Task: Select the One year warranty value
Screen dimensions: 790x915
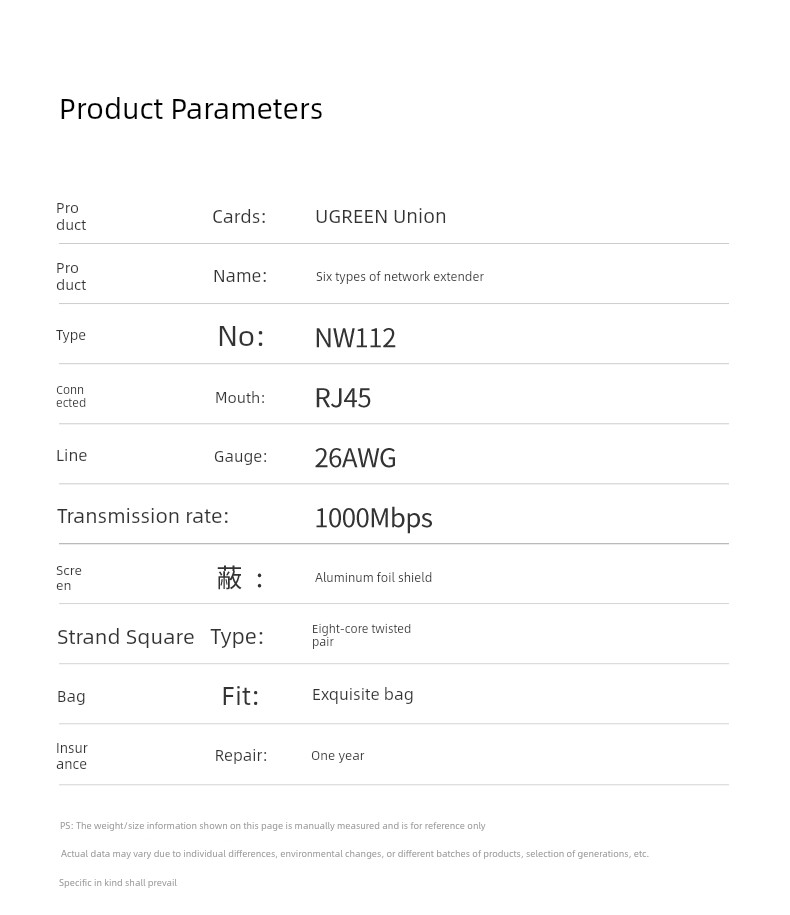Action: coord(337,756)
